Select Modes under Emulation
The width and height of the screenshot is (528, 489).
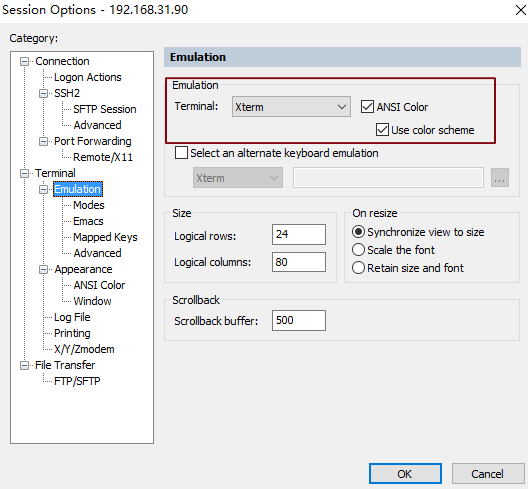[x=89, y=205]
